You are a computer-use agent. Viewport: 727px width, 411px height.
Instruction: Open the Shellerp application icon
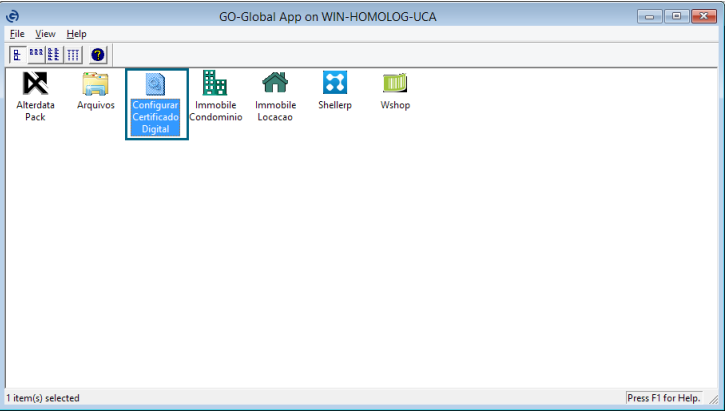(x=335, y=83)
